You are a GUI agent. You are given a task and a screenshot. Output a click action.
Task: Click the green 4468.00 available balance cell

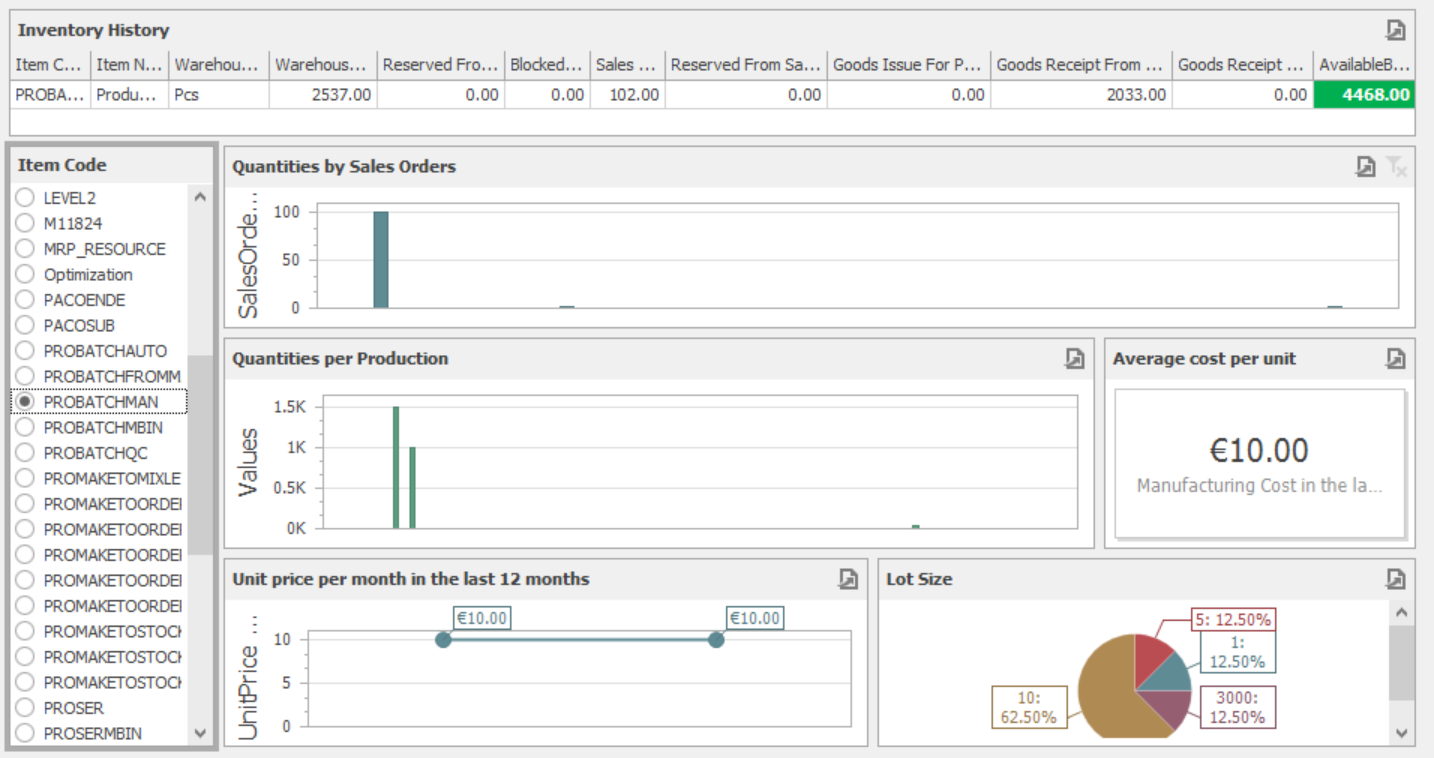1364,95
